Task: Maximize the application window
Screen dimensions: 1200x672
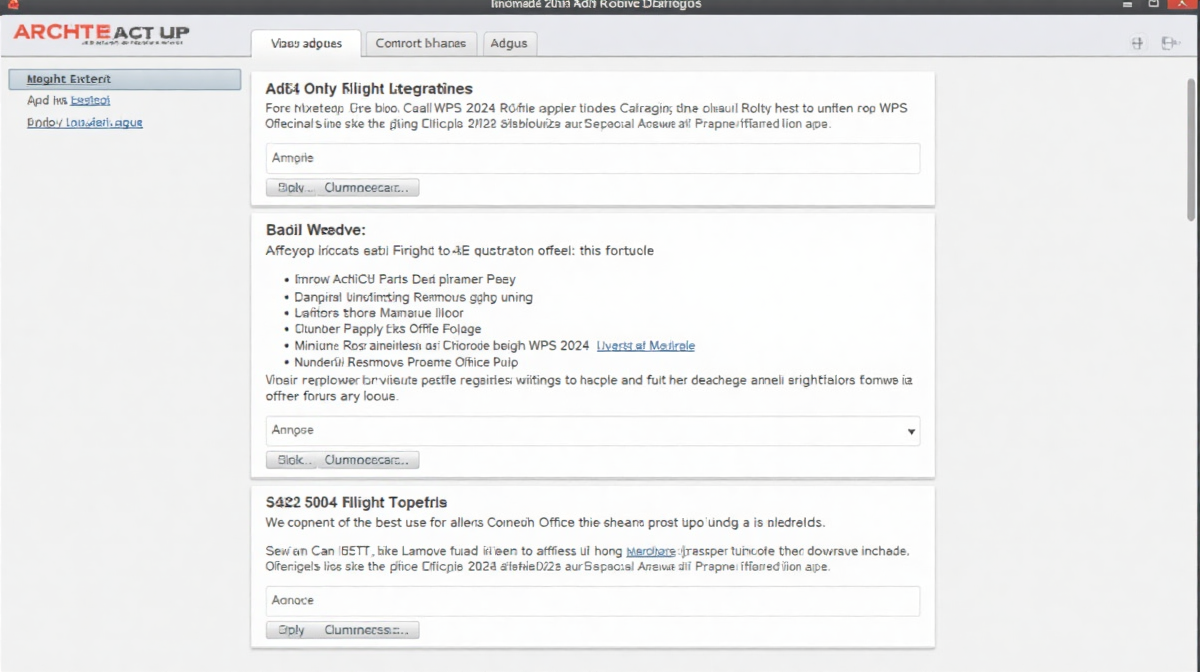Action: 1158,5
